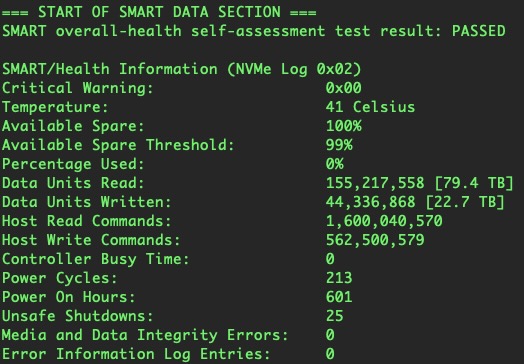
Task: Click the Host Read Commands value 1,600,040,570
Action: 384,221
